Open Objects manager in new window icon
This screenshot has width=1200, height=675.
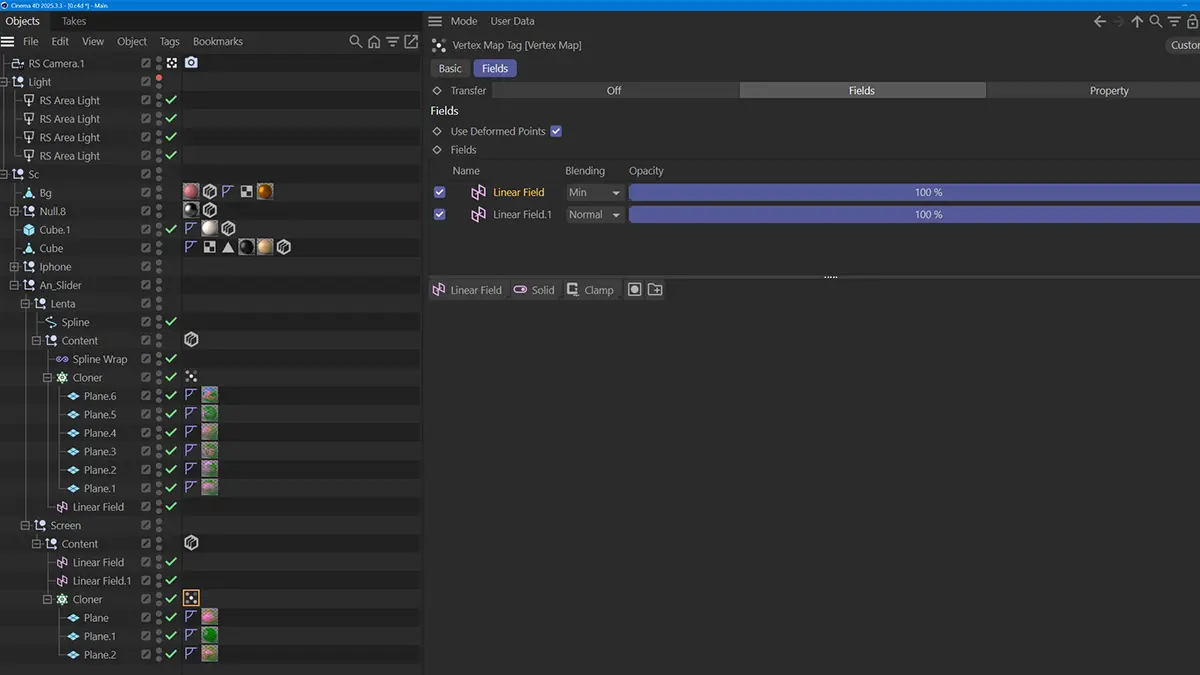pyautogui.click(x=411, y=42)
